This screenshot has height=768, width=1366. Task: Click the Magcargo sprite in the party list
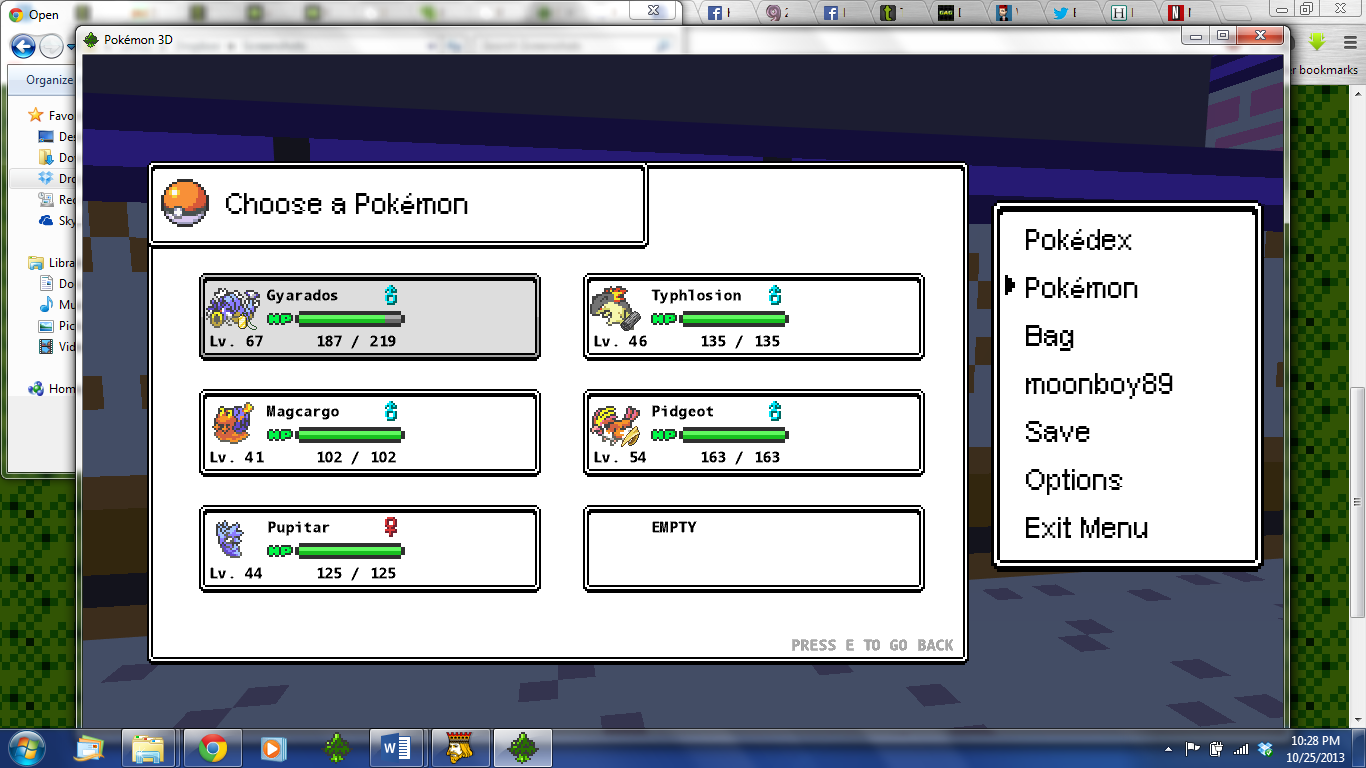pyautogui.click(x=232, y=423)
